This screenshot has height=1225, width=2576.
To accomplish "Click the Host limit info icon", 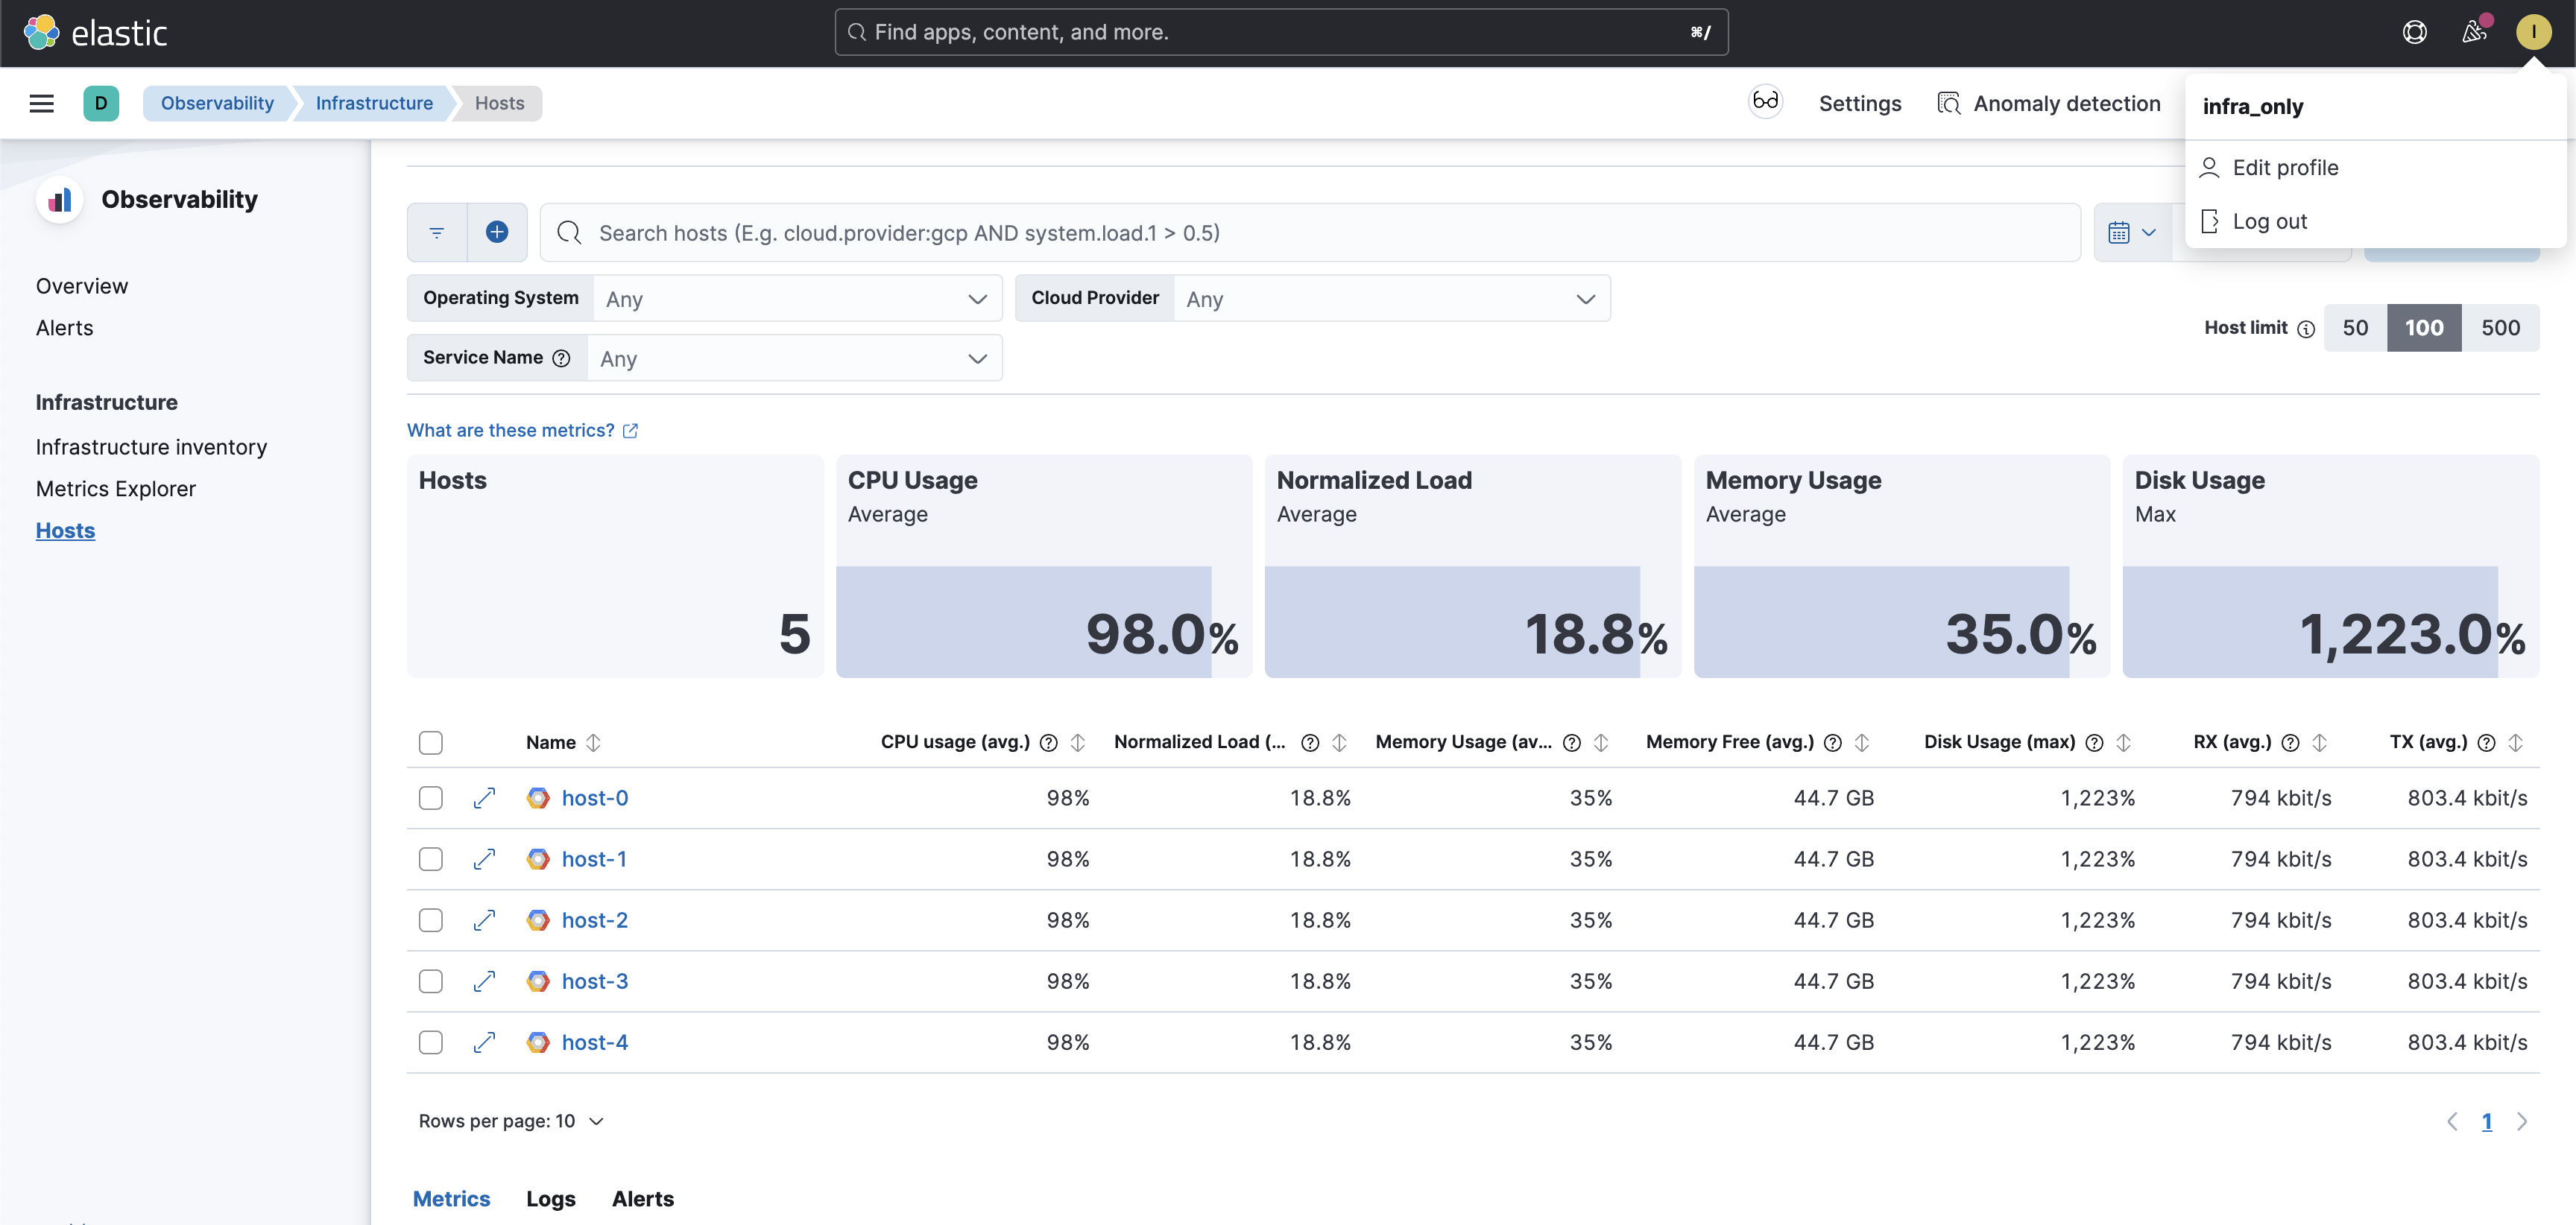I will (x=2306, y=329).
